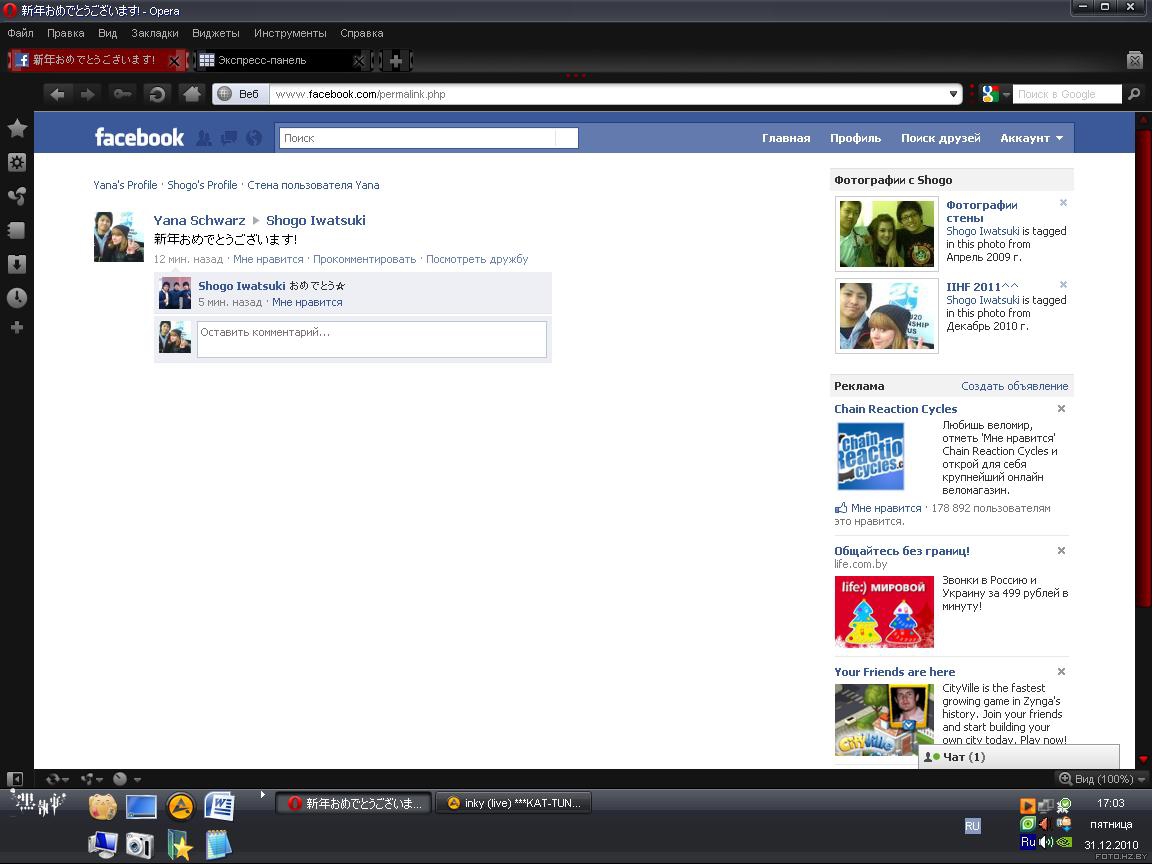
Task: Open the History clock panel in sidebar
Action: pos(17,298)
